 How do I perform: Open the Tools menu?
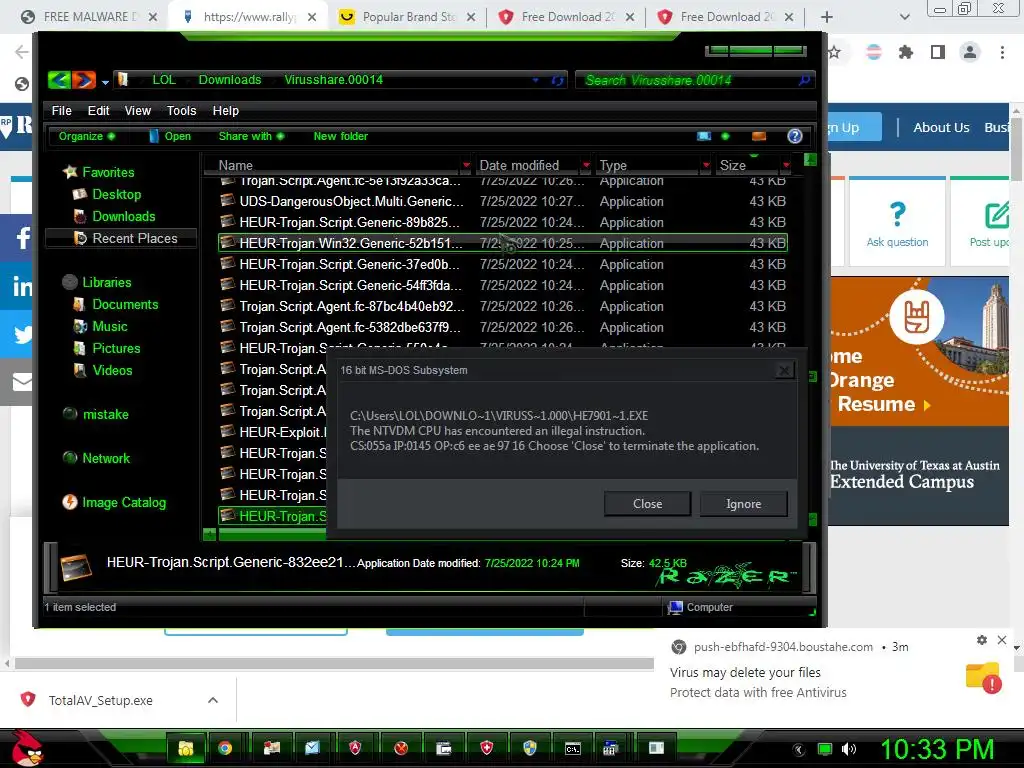click(182, 110)
